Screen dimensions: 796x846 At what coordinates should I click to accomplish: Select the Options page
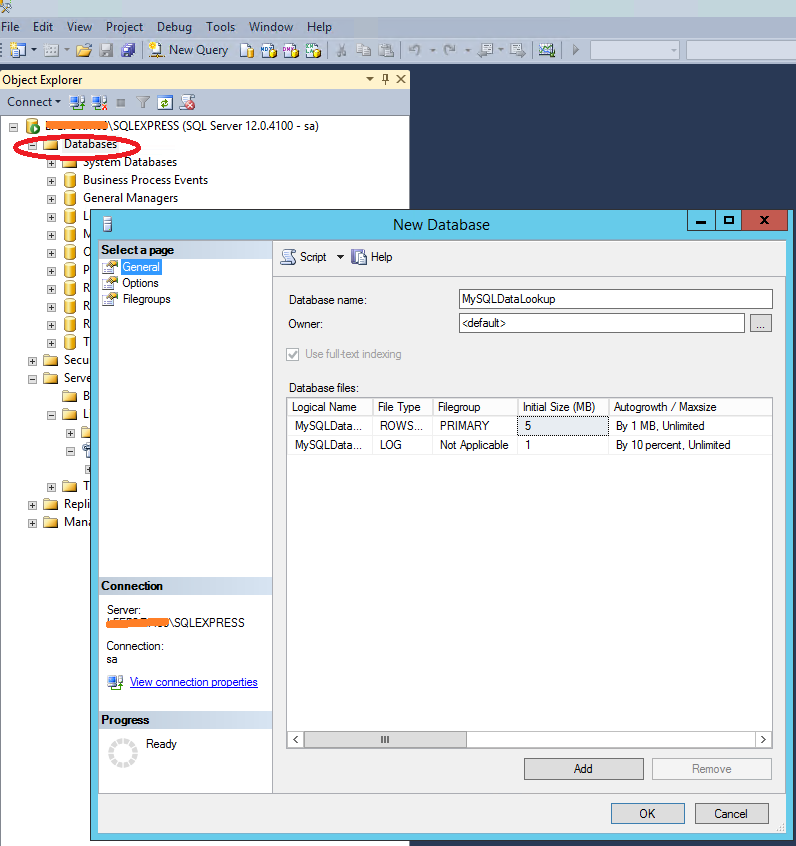(x=140, y=283)
